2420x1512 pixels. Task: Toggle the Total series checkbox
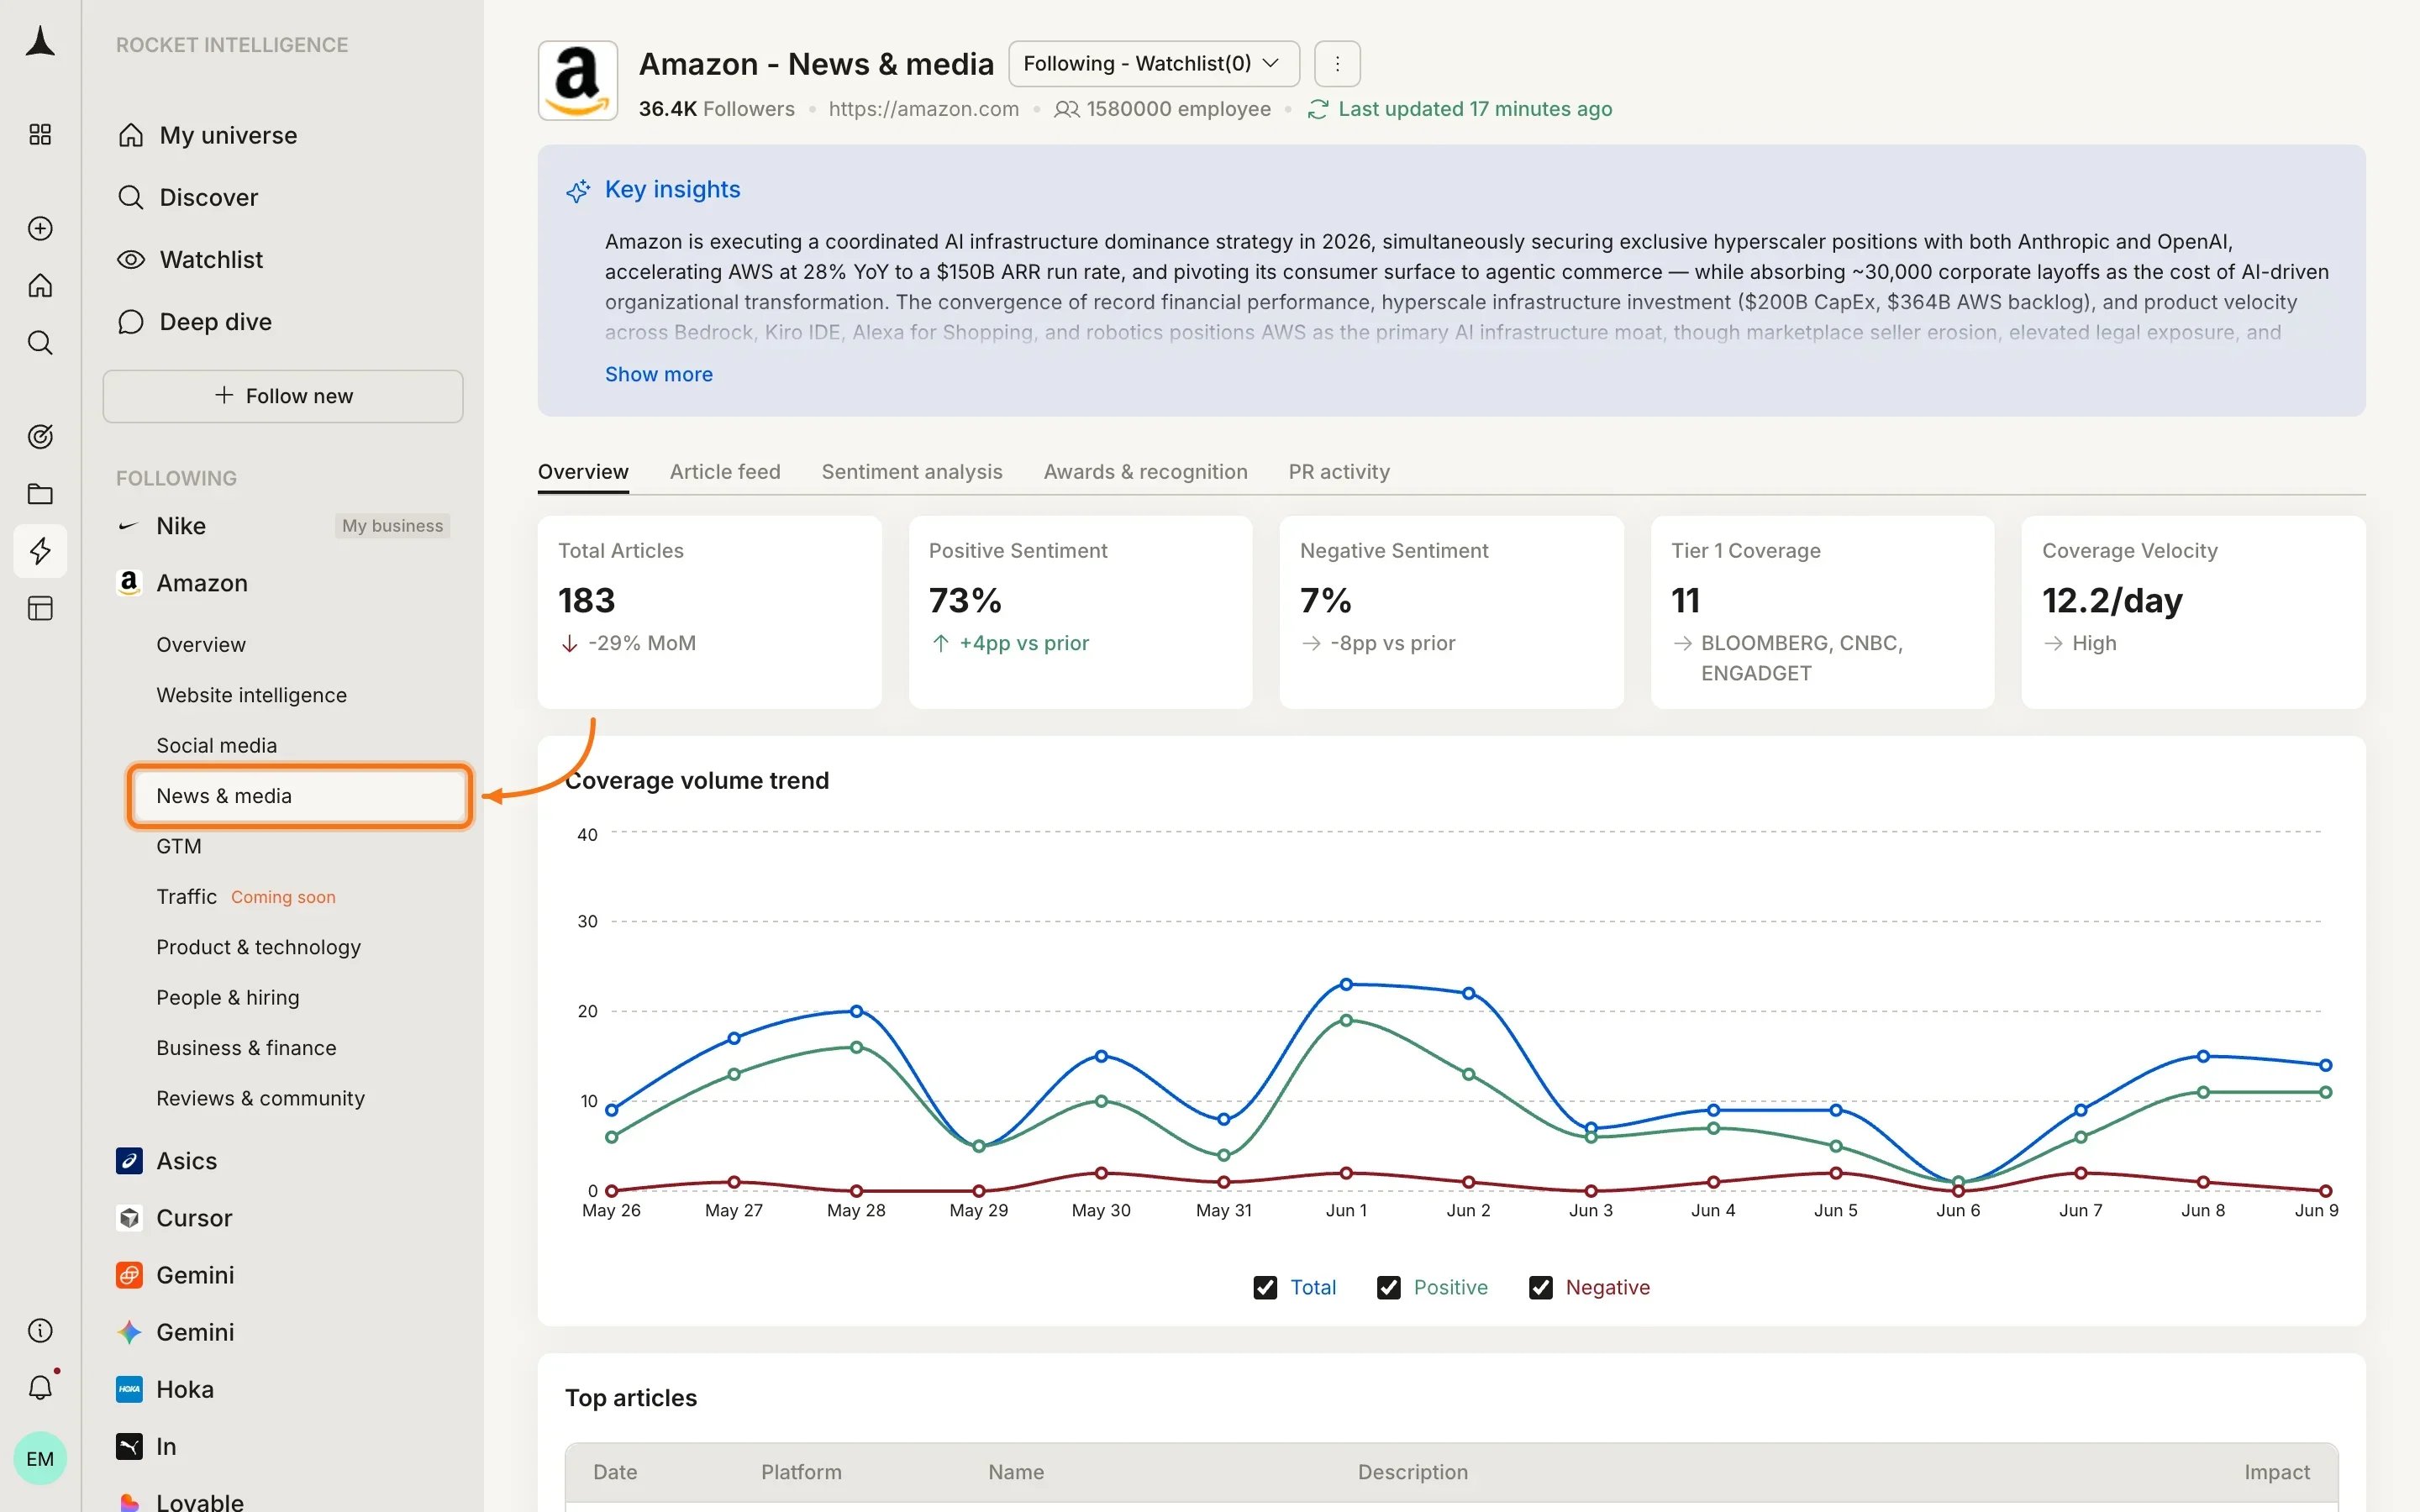pyautogui.click(x=1265, y=1288)
